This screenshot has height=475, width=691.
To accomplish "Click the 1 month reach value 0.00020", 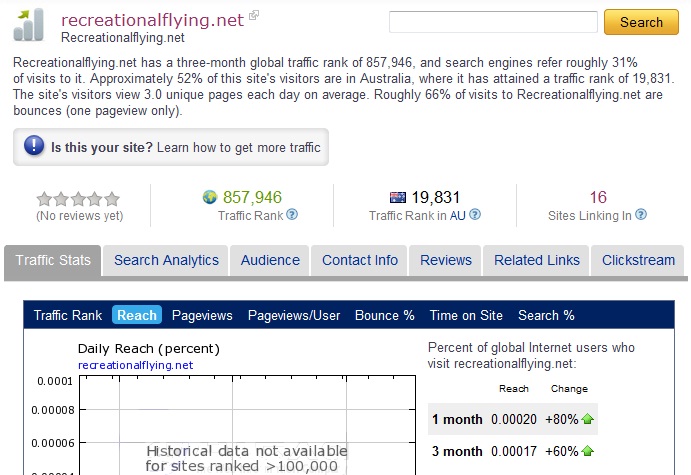I will tap(514, 419).
